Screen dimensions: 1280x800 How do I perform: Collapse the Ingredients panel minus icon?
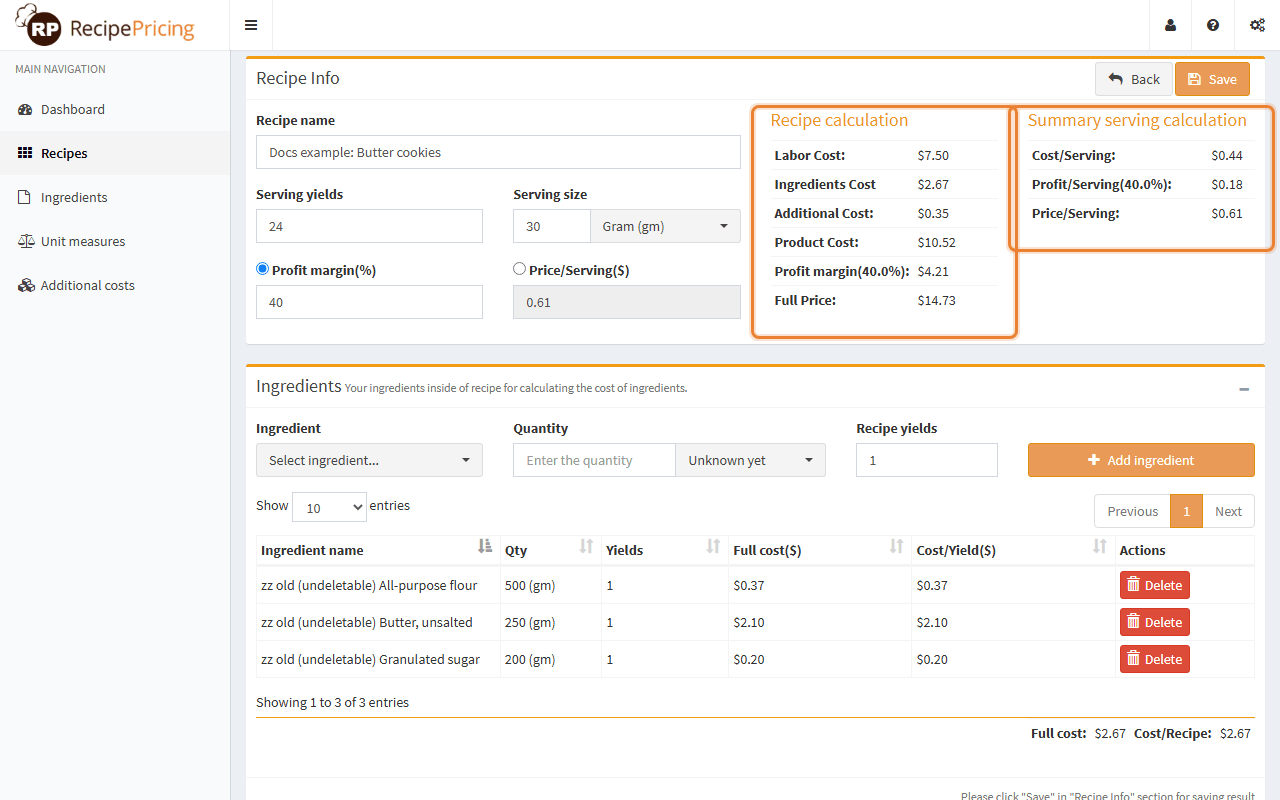click(1244, 389)
